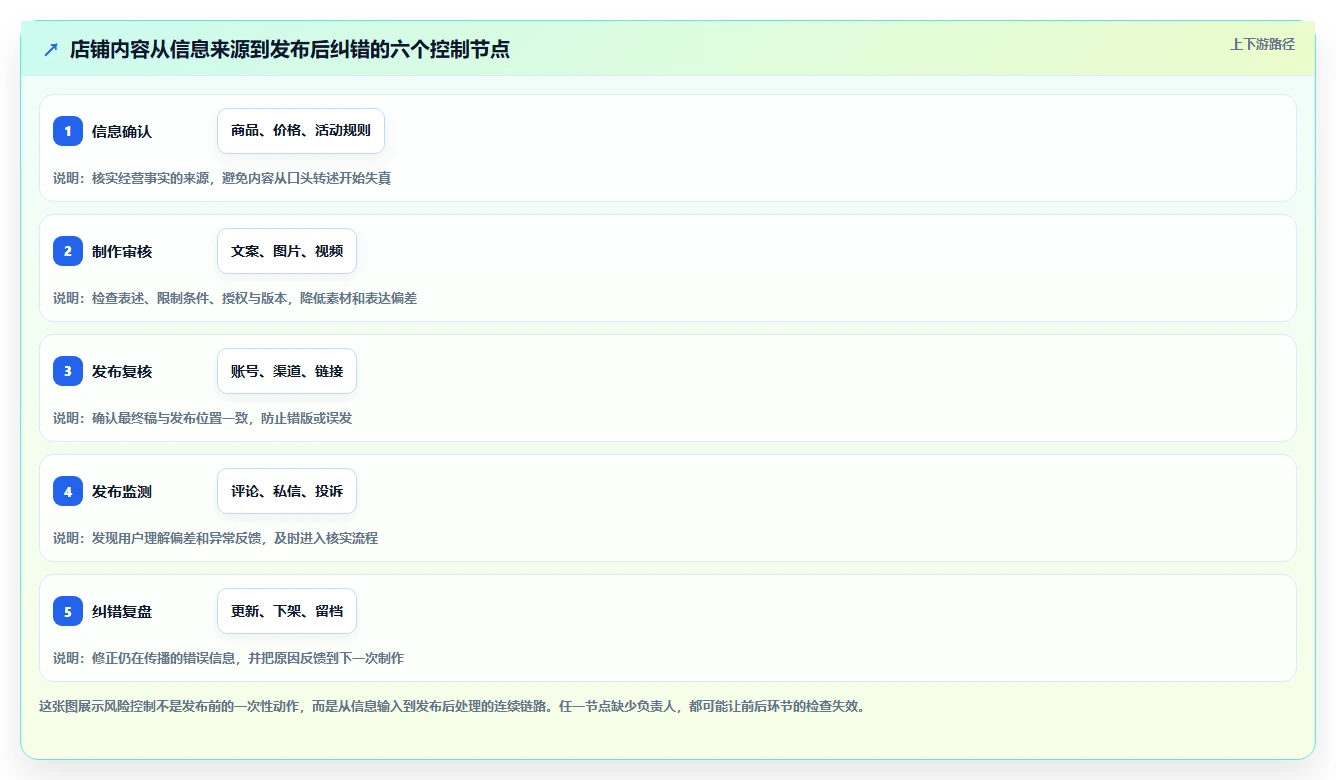This screenshot has width=1336, height=780.
Task: Click the 上下游路径 label at top right
Action: point(1262,44)
